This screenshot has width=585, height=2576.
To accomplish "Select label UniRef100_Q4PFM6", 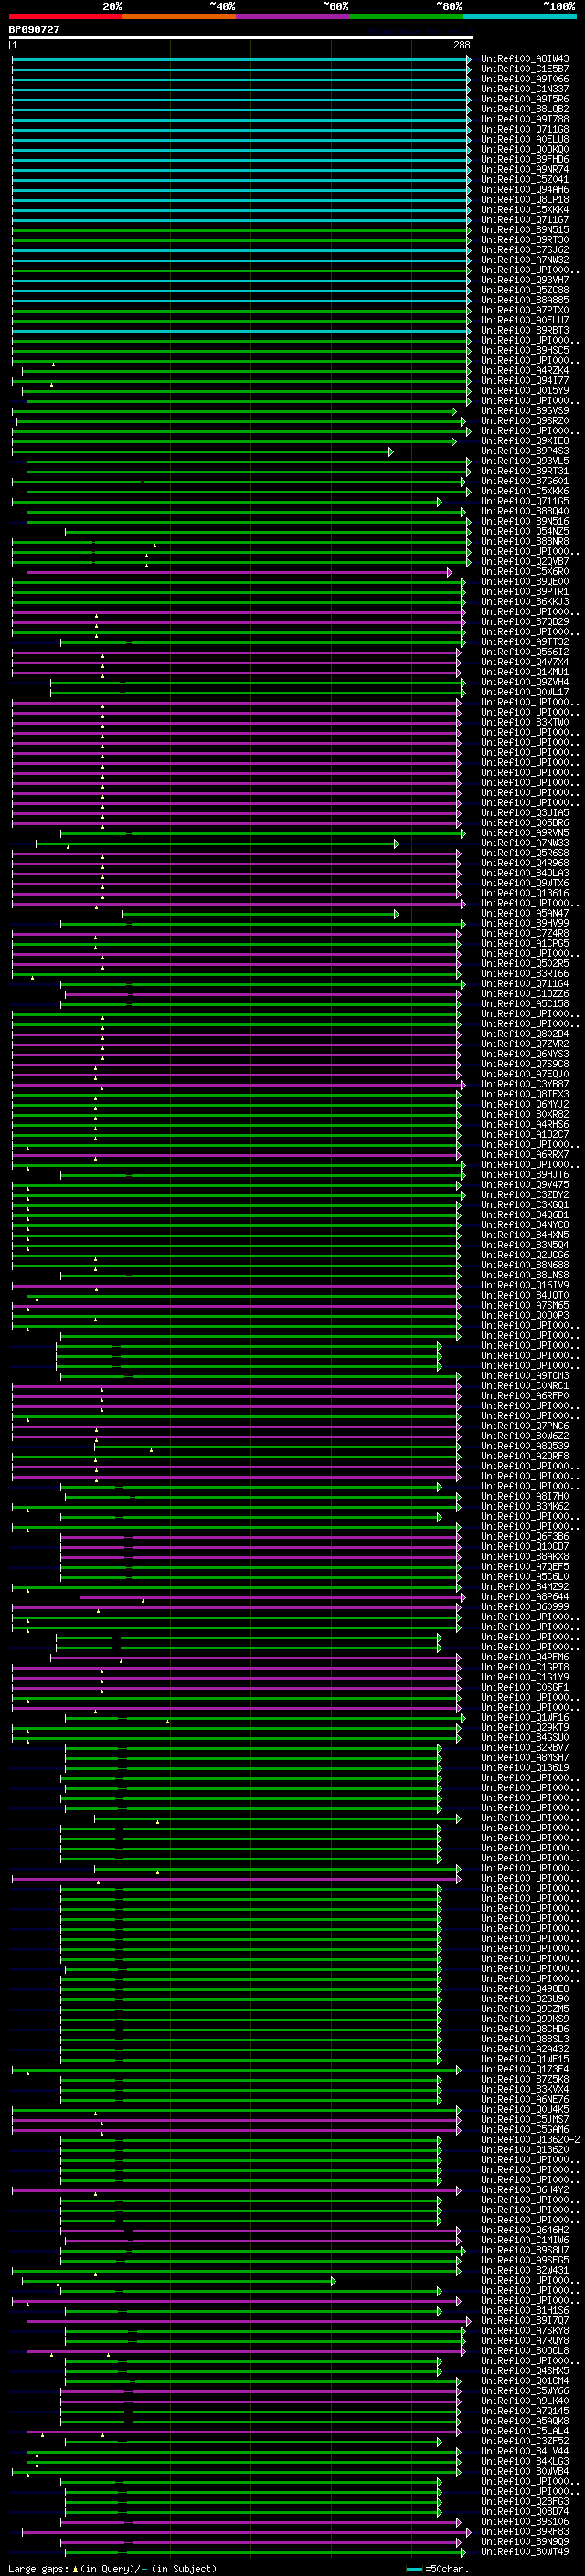I will (524, 1657).
